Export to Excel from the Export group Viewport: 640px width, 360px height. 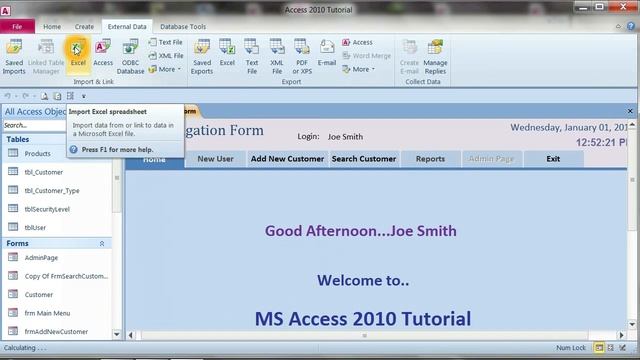coord(227,53)
